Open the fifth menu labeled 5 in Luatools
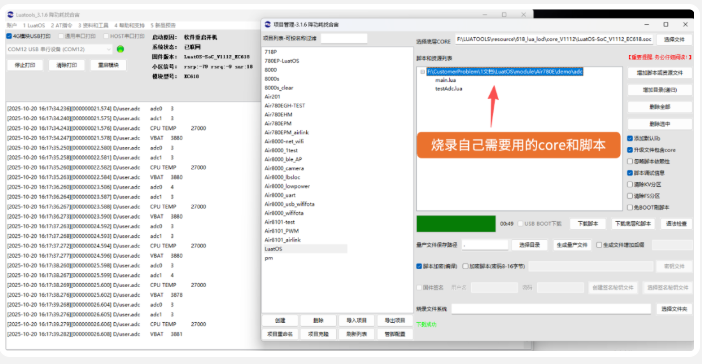 coord(163,26)
